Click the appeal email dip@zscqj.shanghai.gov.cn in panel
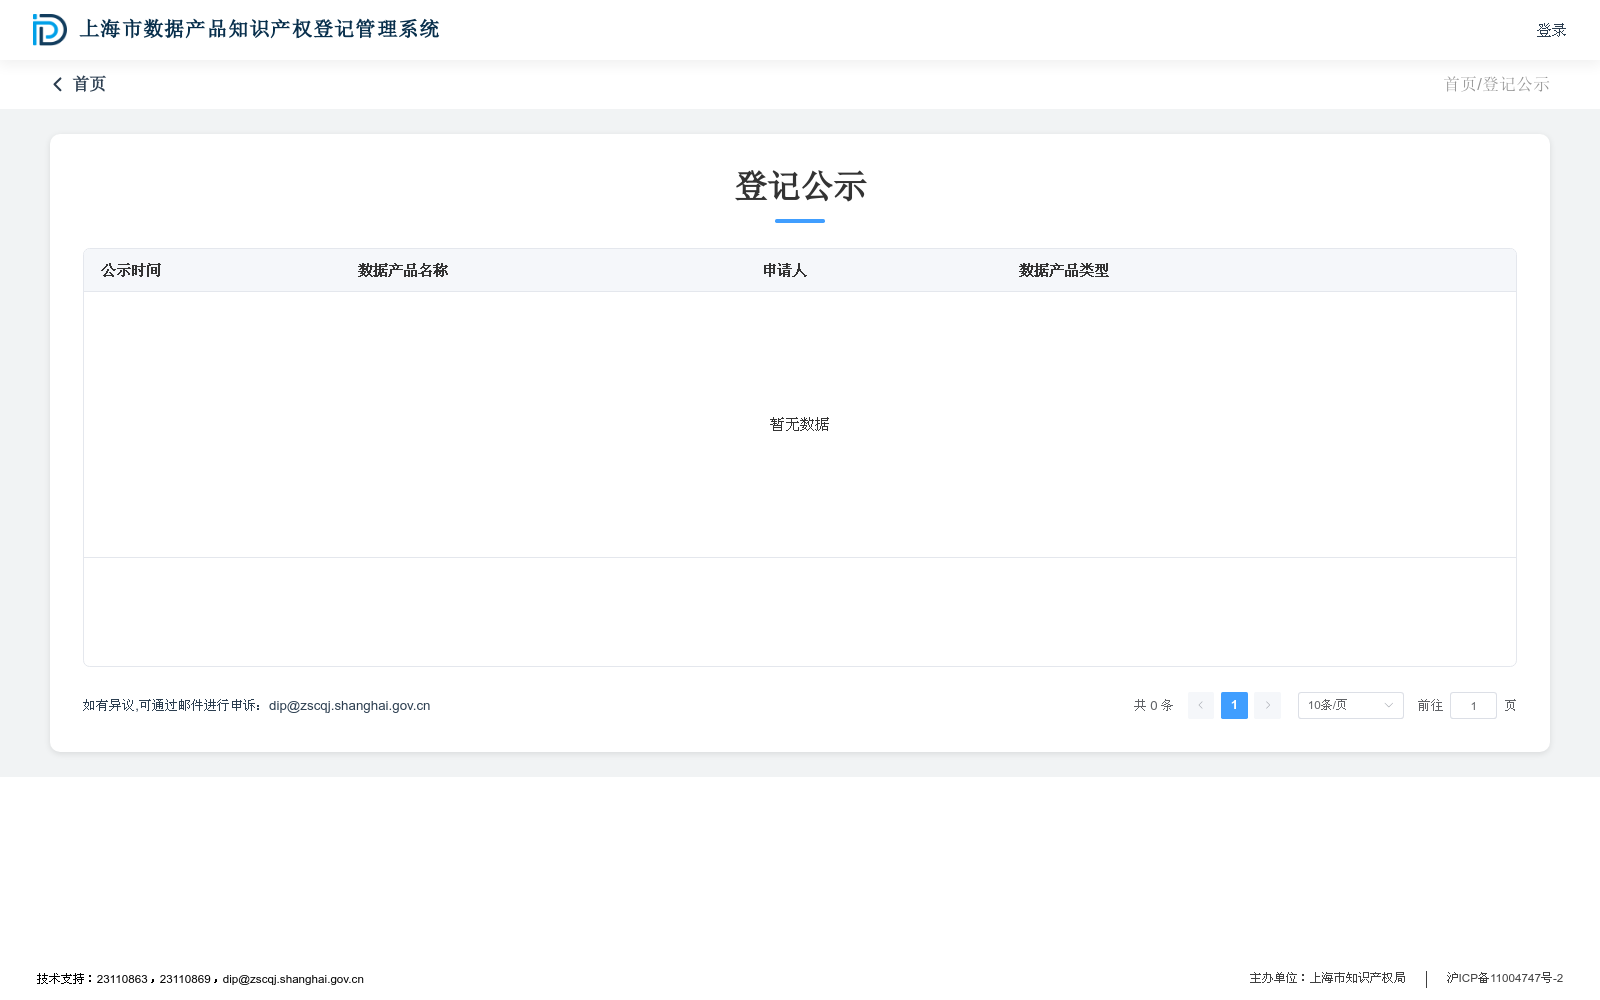 [x=350, y=705]
